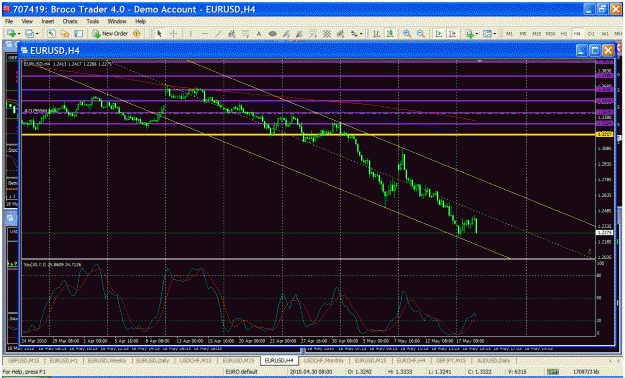The width and height of the screenshot is (625, 378).
Task: Click the EURO default profile status text
Action: (242, 372)
